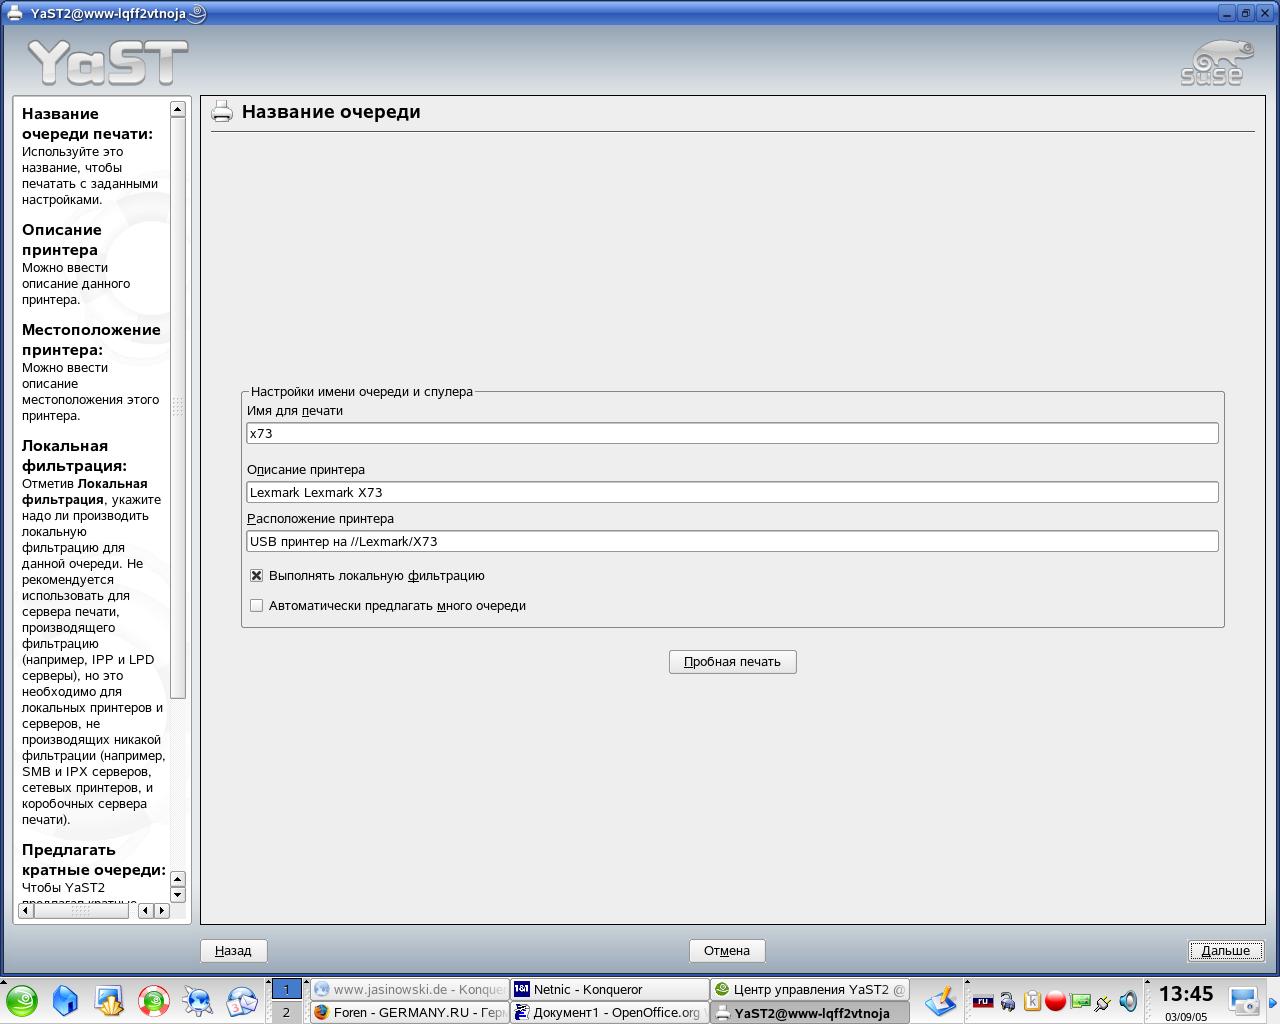Click the help panel bottom scroll down arrow
Screen dimensions: 1280x1024
tap(177, 895)
